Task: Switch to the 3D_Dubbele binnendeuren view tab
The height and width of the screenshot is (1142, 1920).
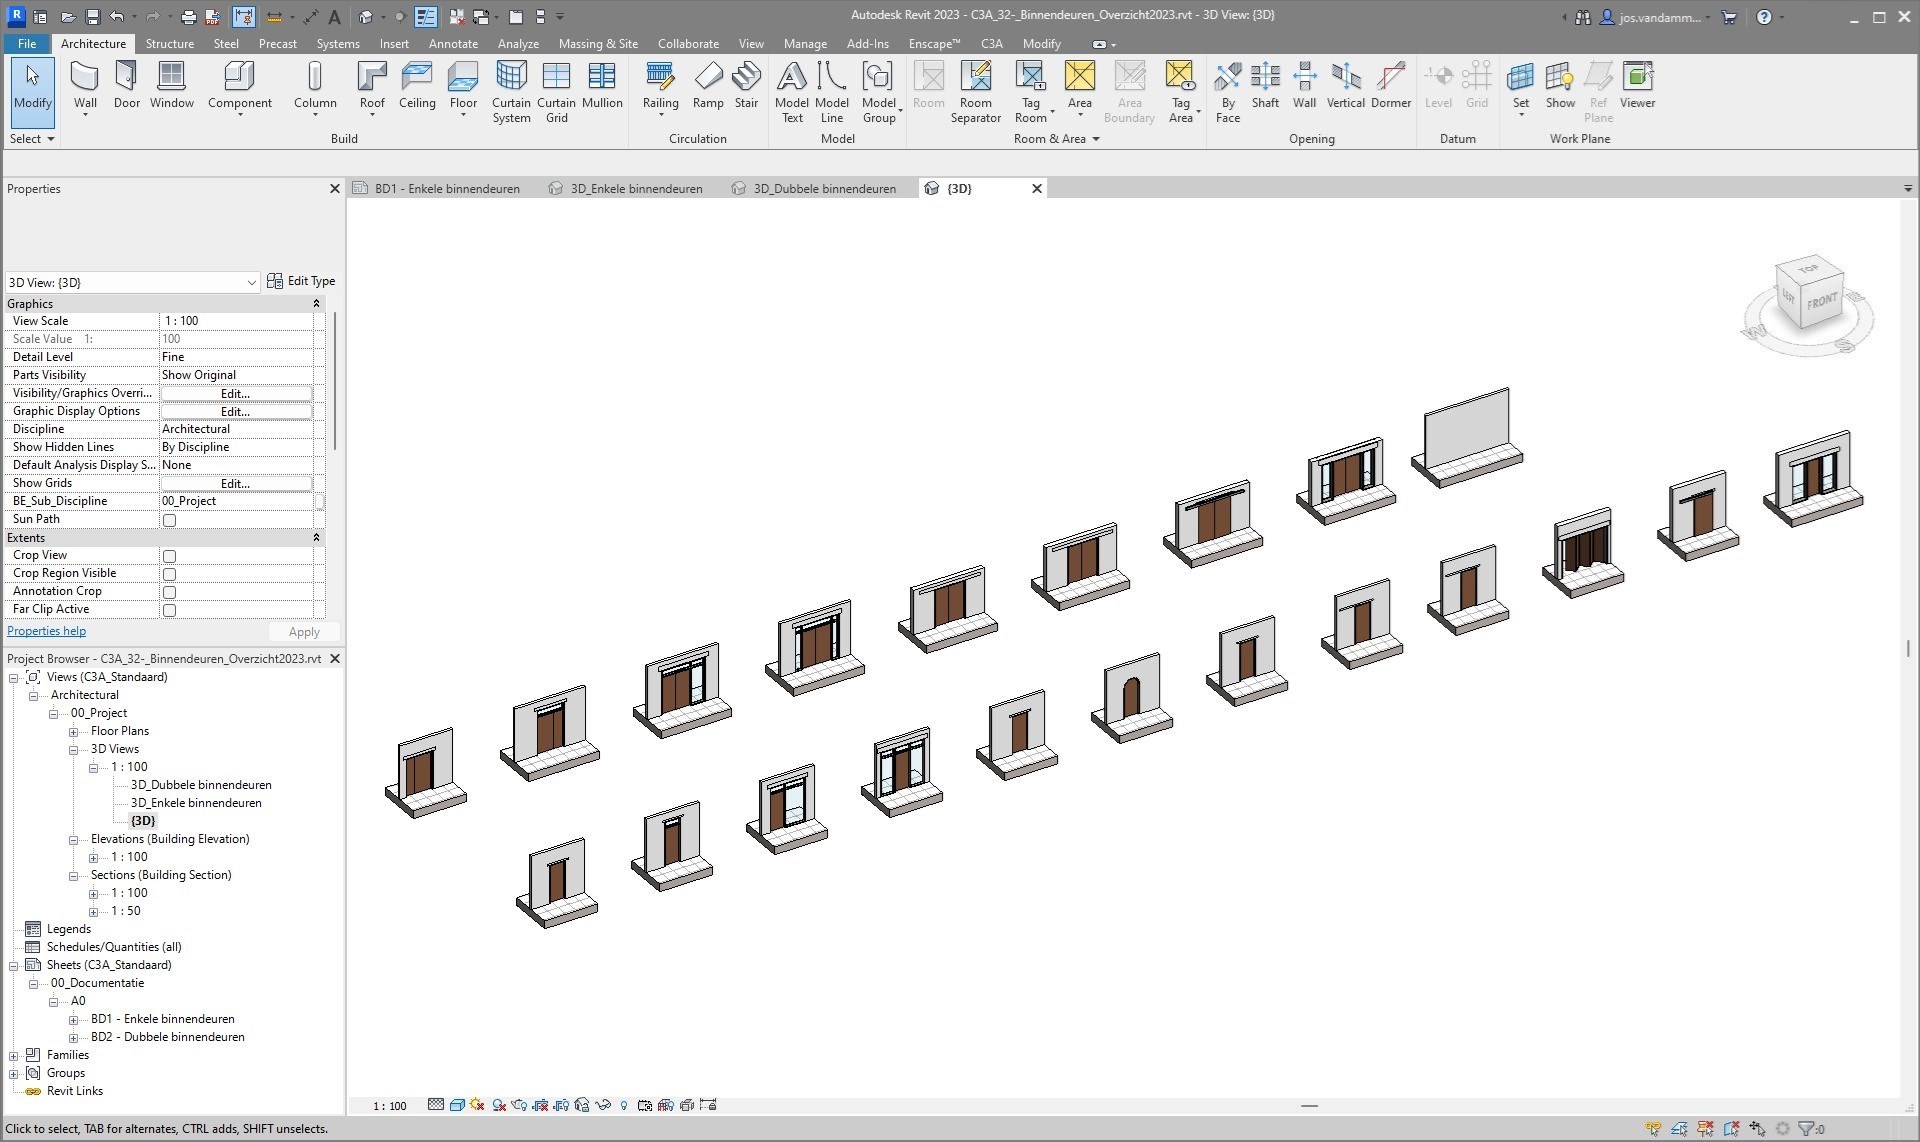Action: coord(824,189)
